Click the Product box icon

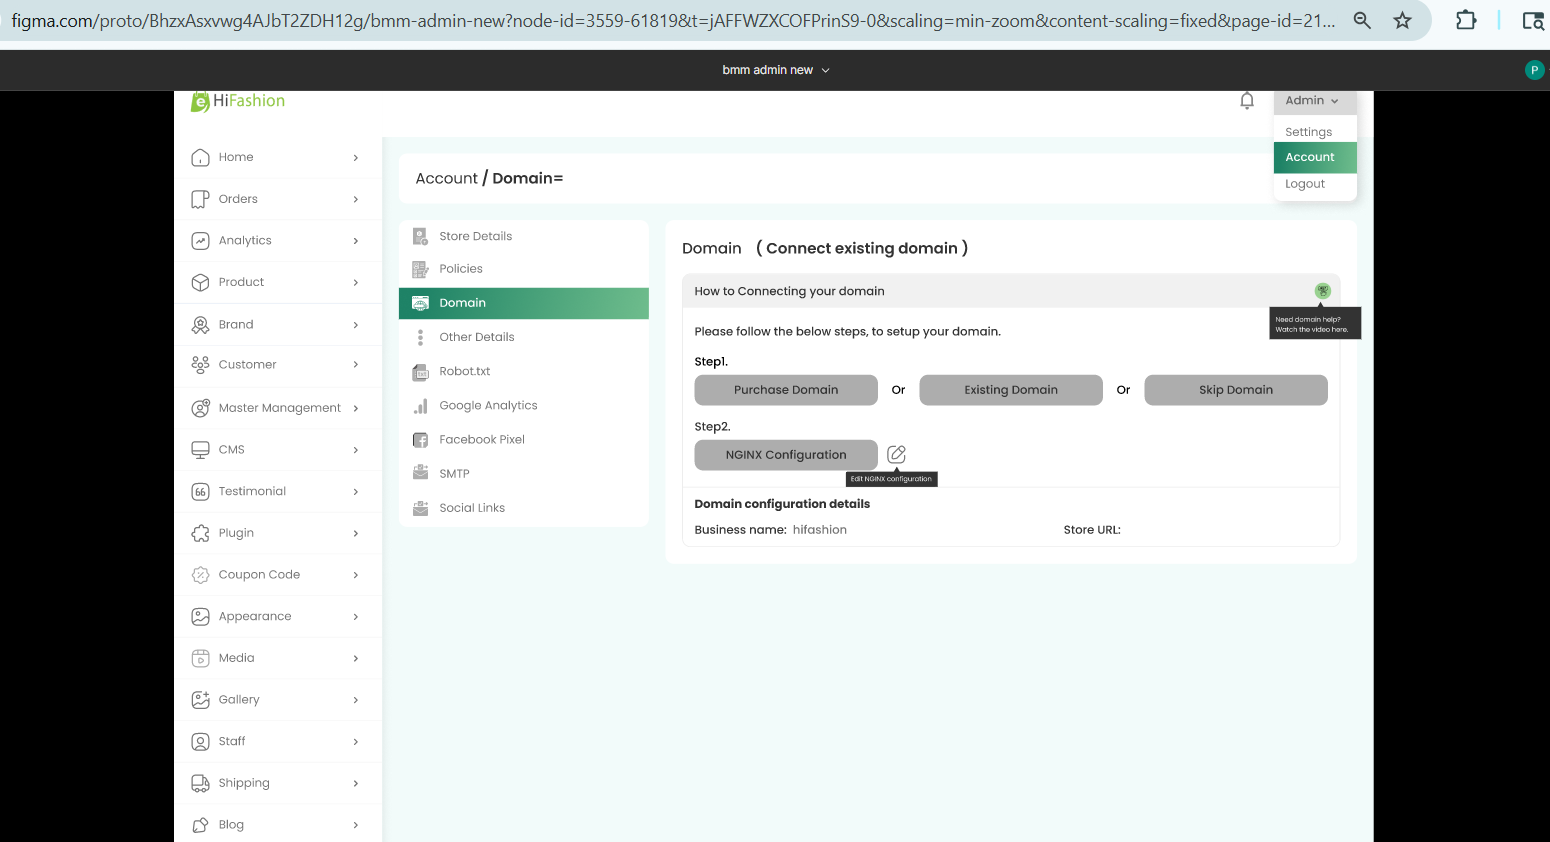coord(200,282)
